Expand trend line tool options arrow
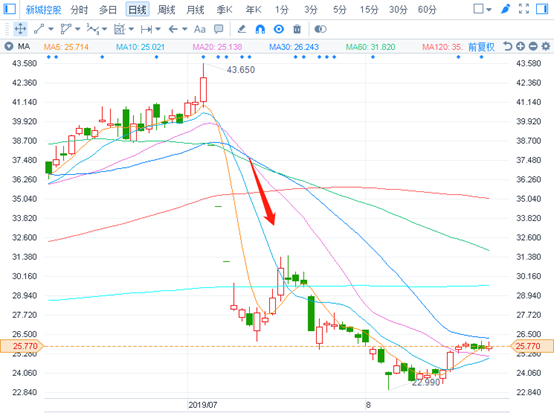Screen dimensions: 554x413 (51, 29)
